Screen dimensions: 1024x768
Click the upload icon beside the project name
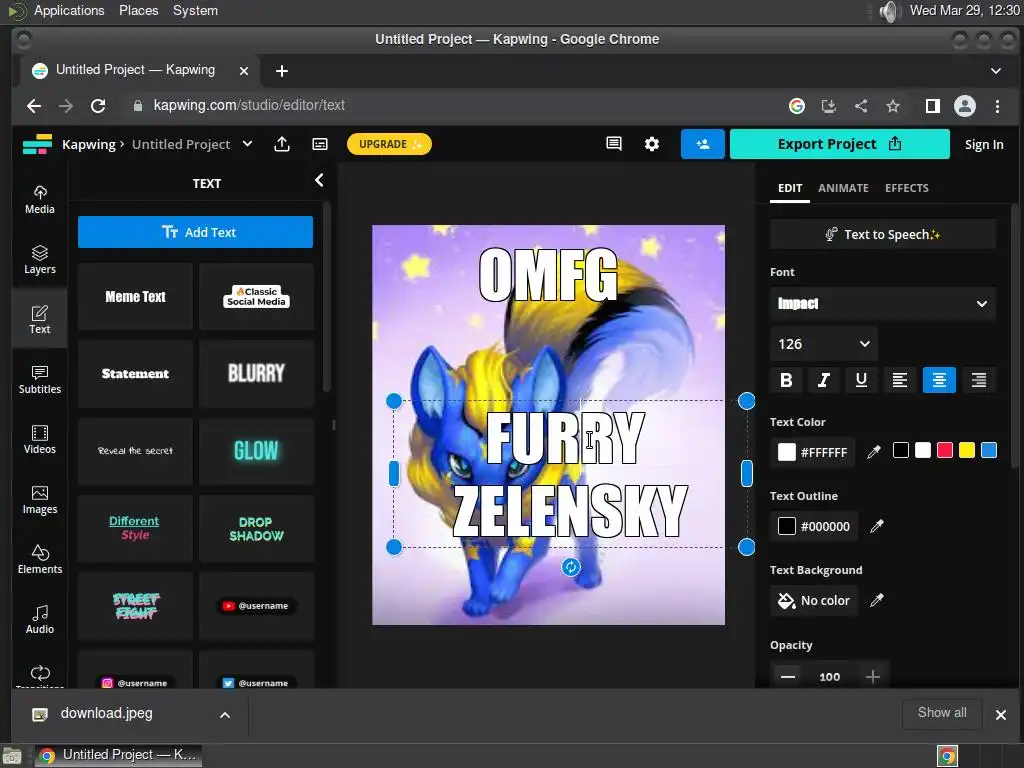(282, 144)
